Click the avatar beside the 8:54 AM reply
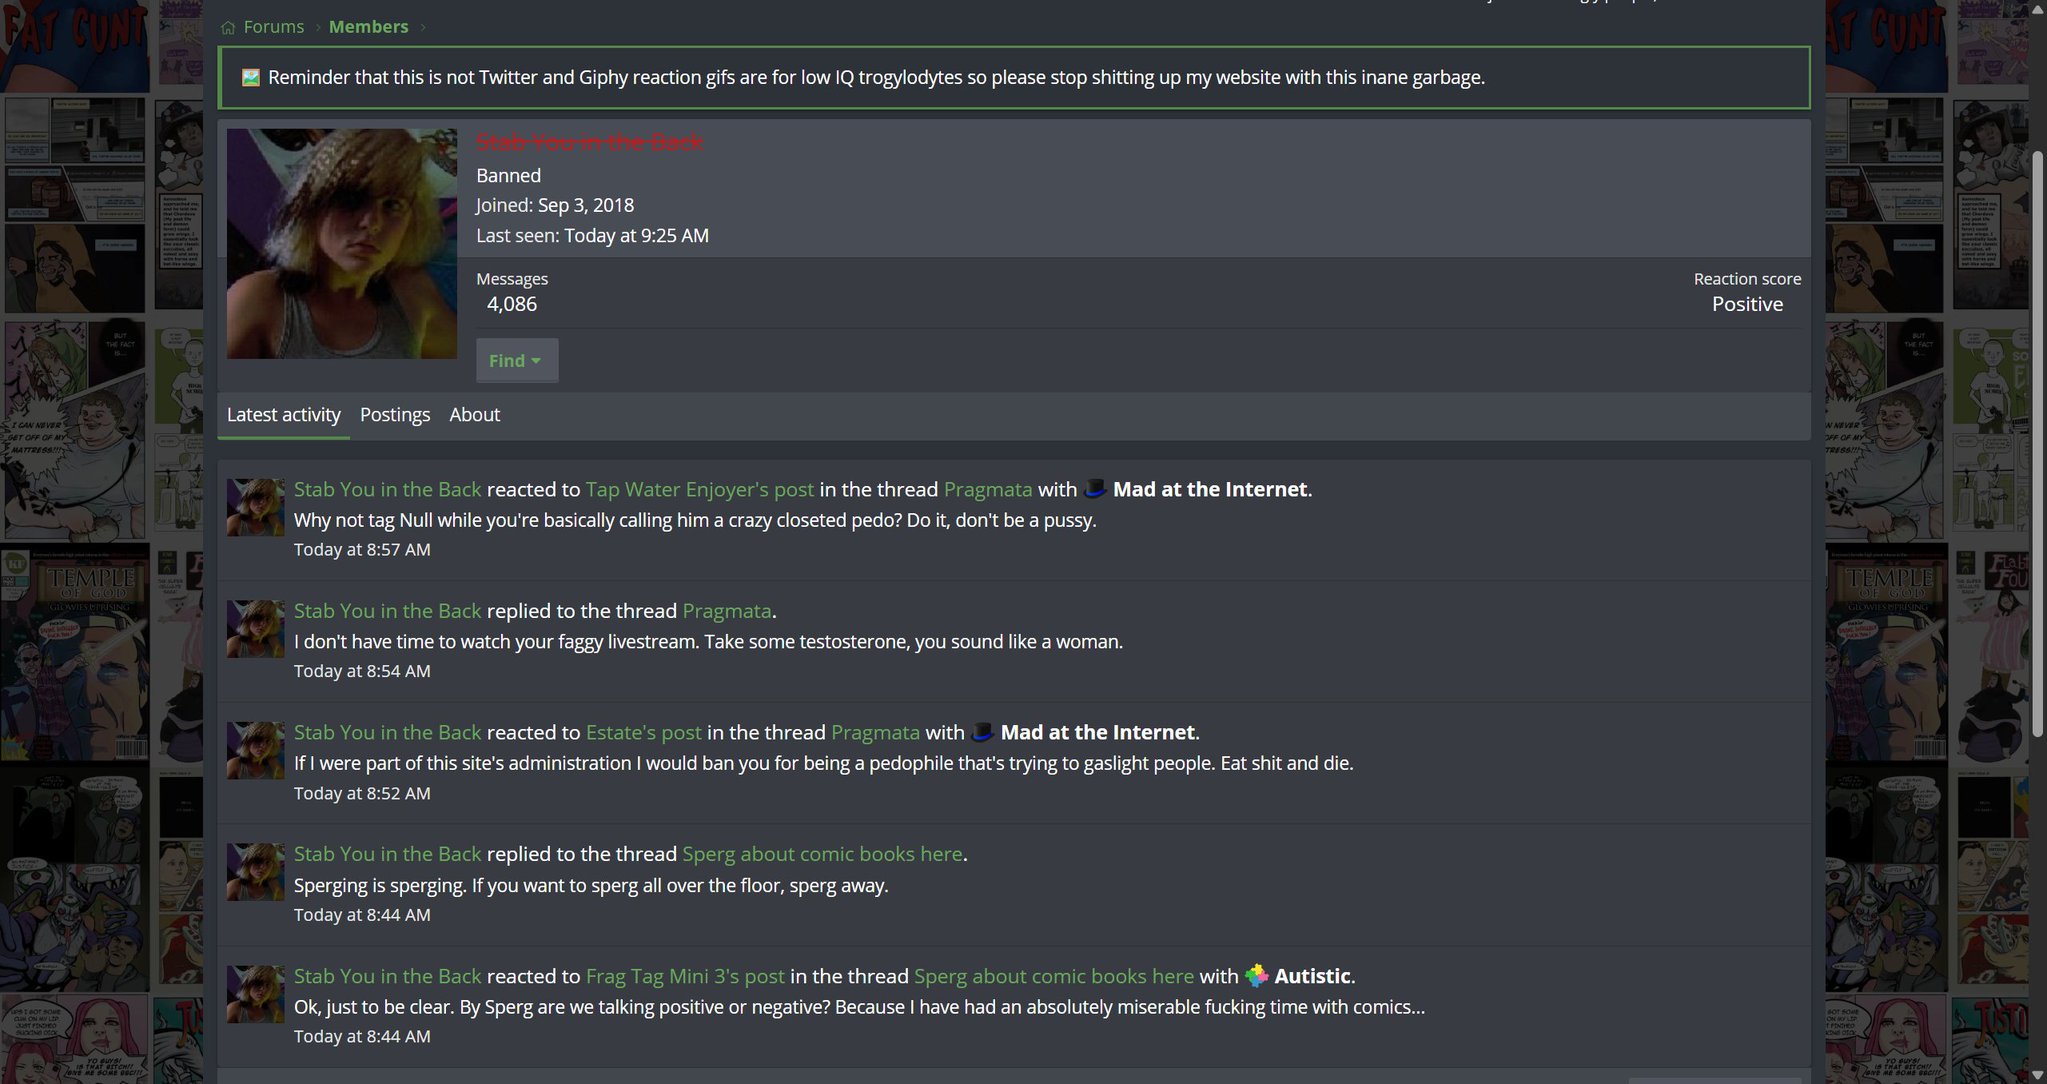 click(255, 629)
